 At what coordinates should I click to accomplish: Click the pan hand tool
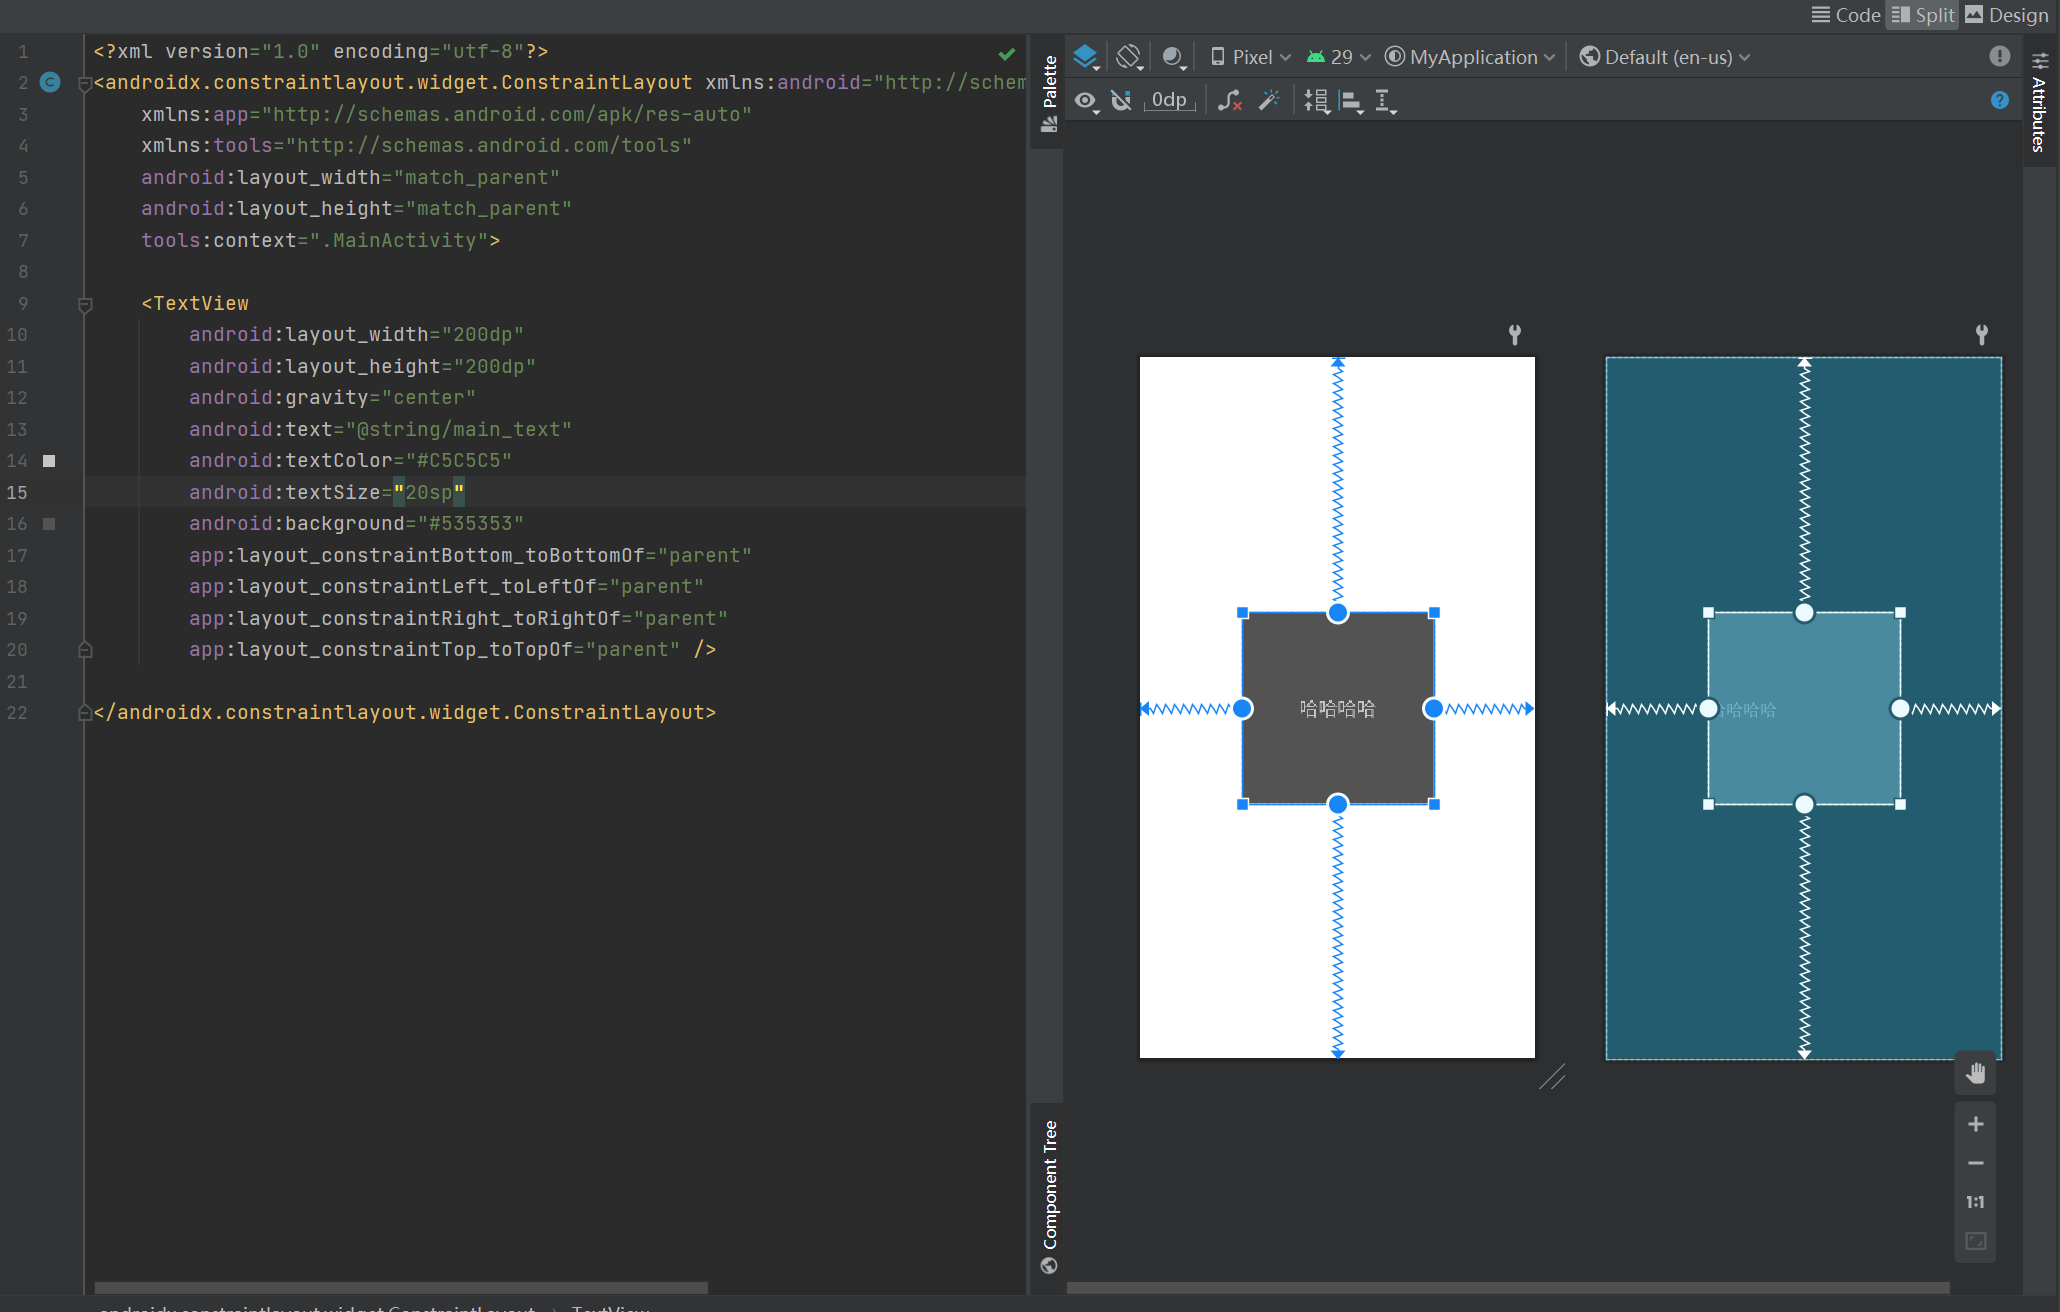[1975, 1073]
